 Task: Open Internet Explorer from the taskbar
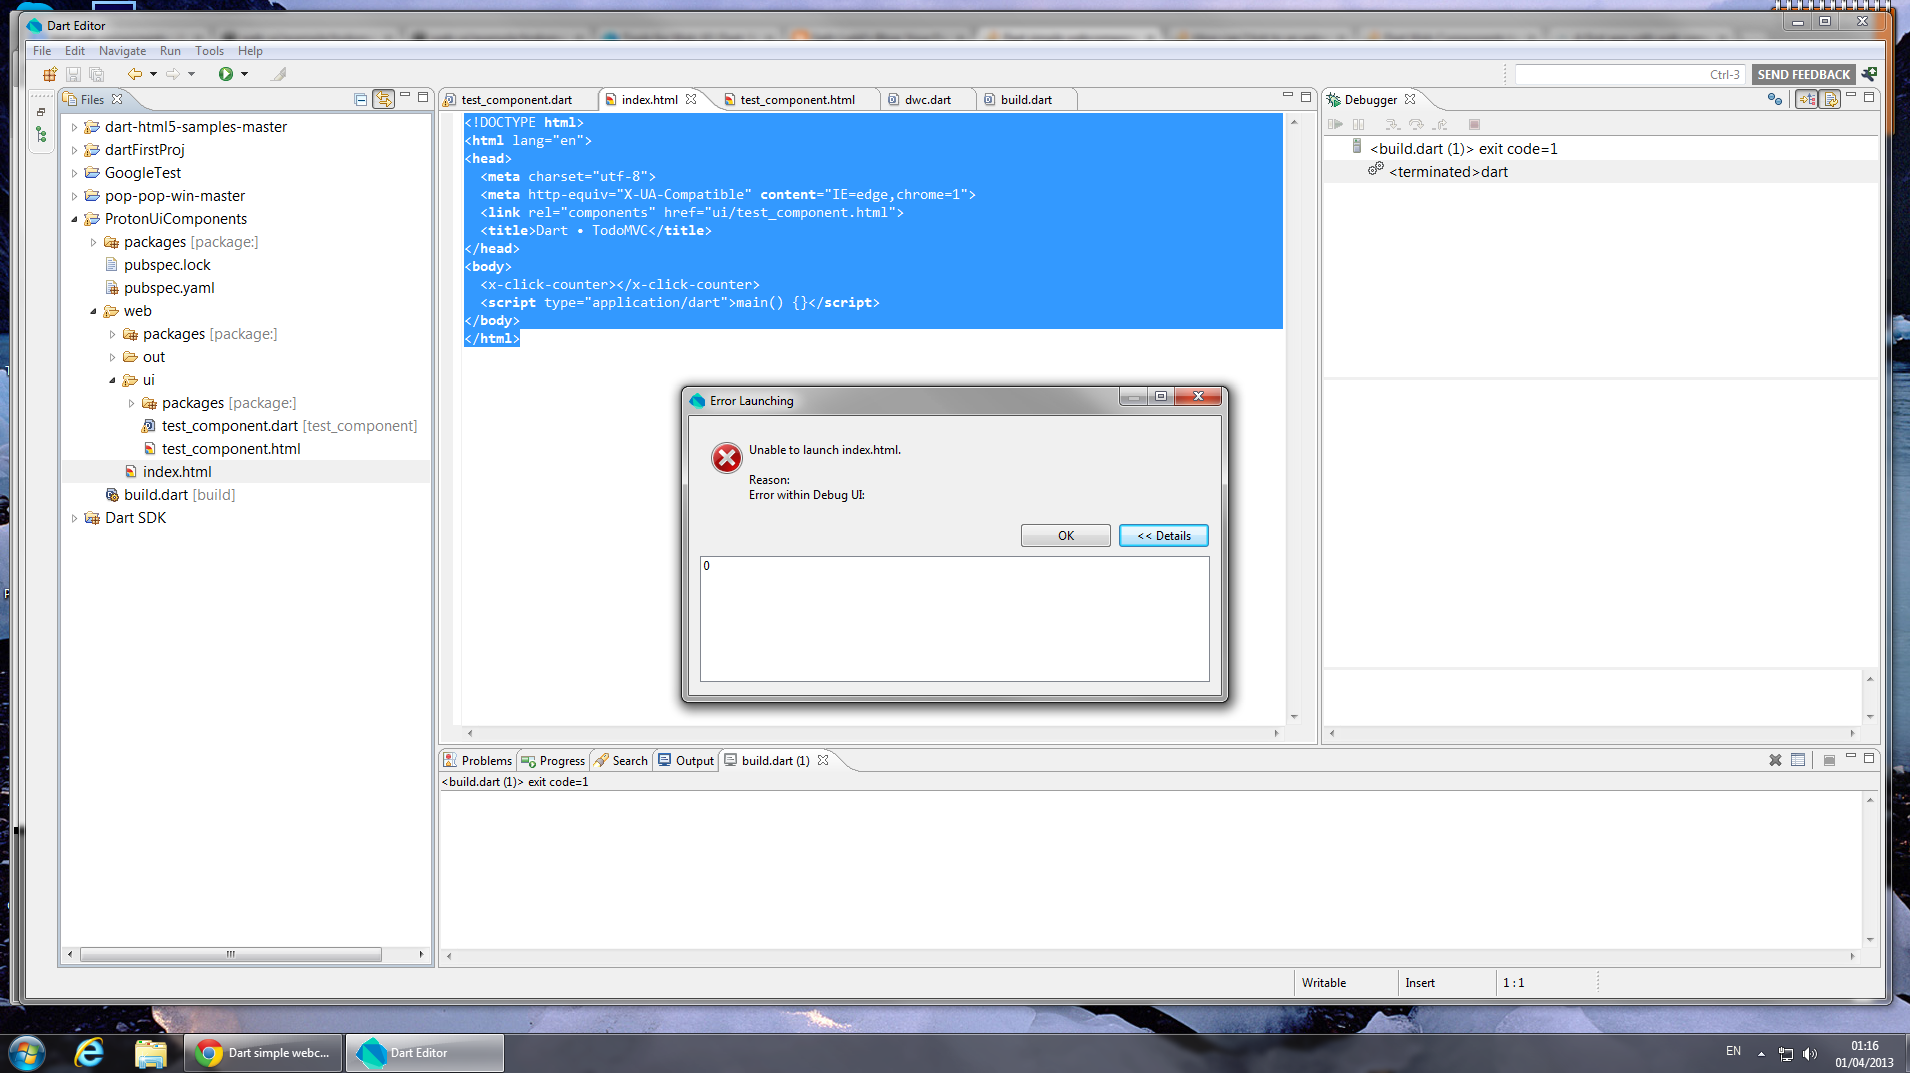[x=89, y=1053]
